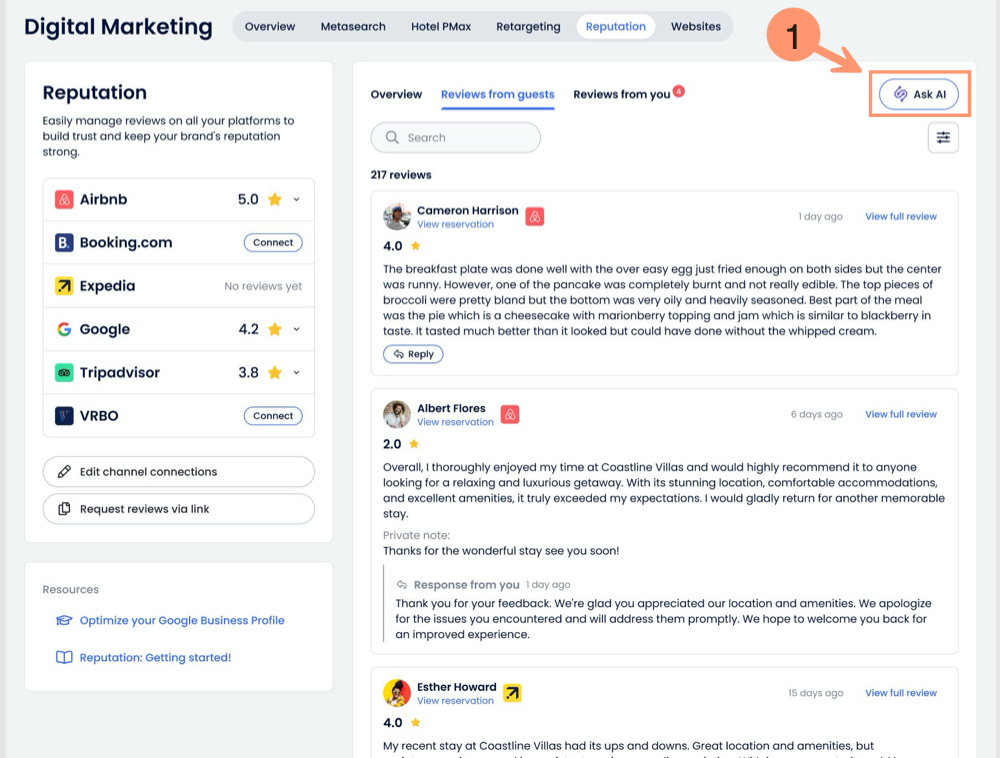Click the Google logo icon
Viewport: 1000px width, 758px height.
tap(64, 330)
